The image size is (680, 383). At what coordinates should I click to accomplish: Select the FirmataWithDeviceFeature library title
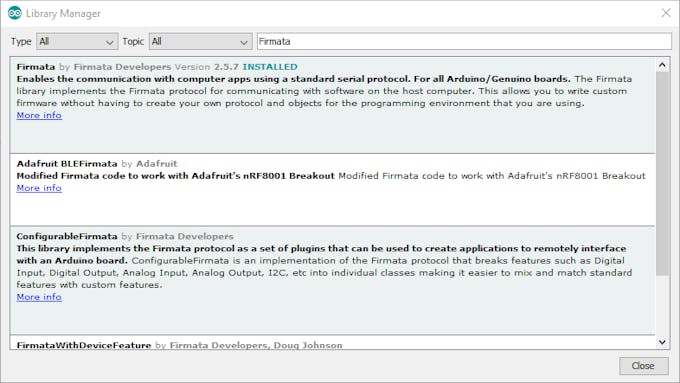84,345
